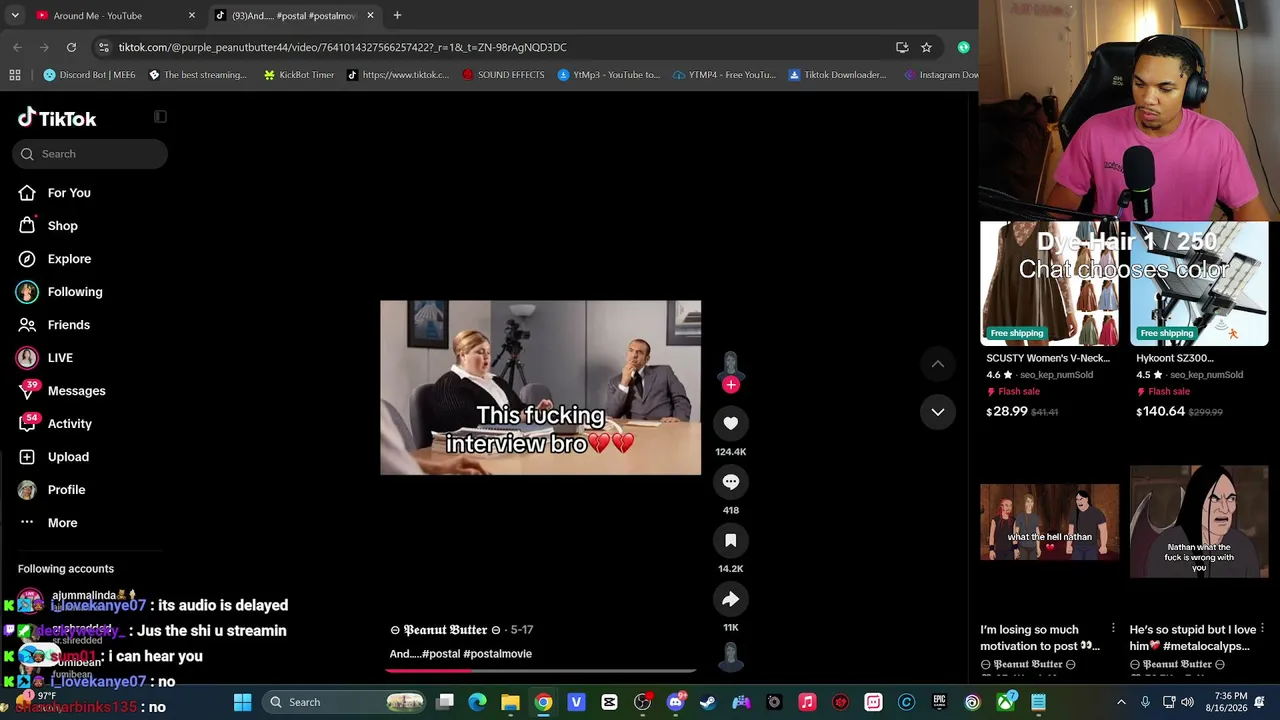Open the YtMp3 bookmark
The width and height of the screenshot is (1280, 720).
pyautogui.click(x=609, y=75)
